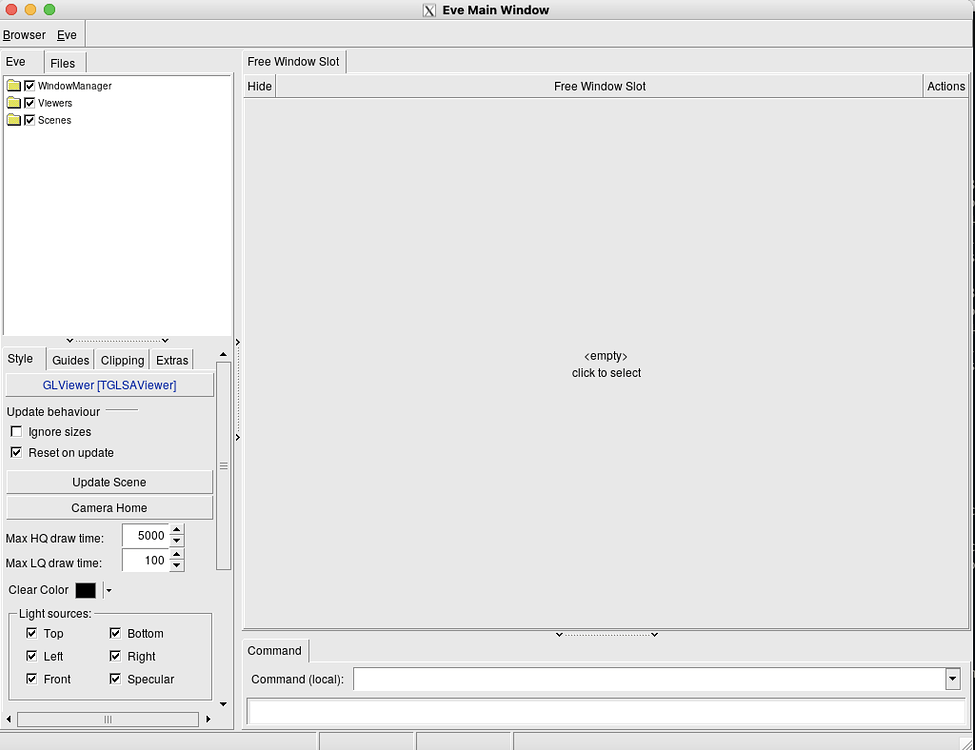Image resolution: width=975 pixels, height=750 pixels.
Task: Decrease Max LQ draw time value
Action: pos(177,565)
